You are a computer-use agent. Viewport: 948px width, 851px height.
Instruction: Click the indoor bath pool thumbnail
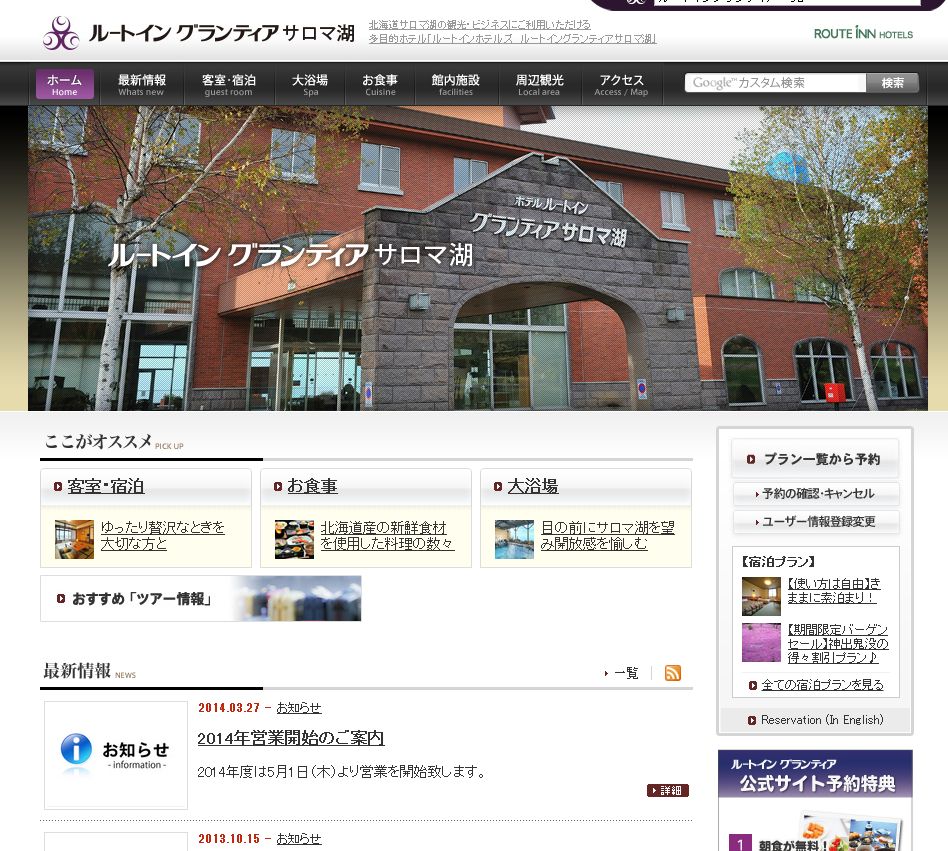[x=514, y=539]
